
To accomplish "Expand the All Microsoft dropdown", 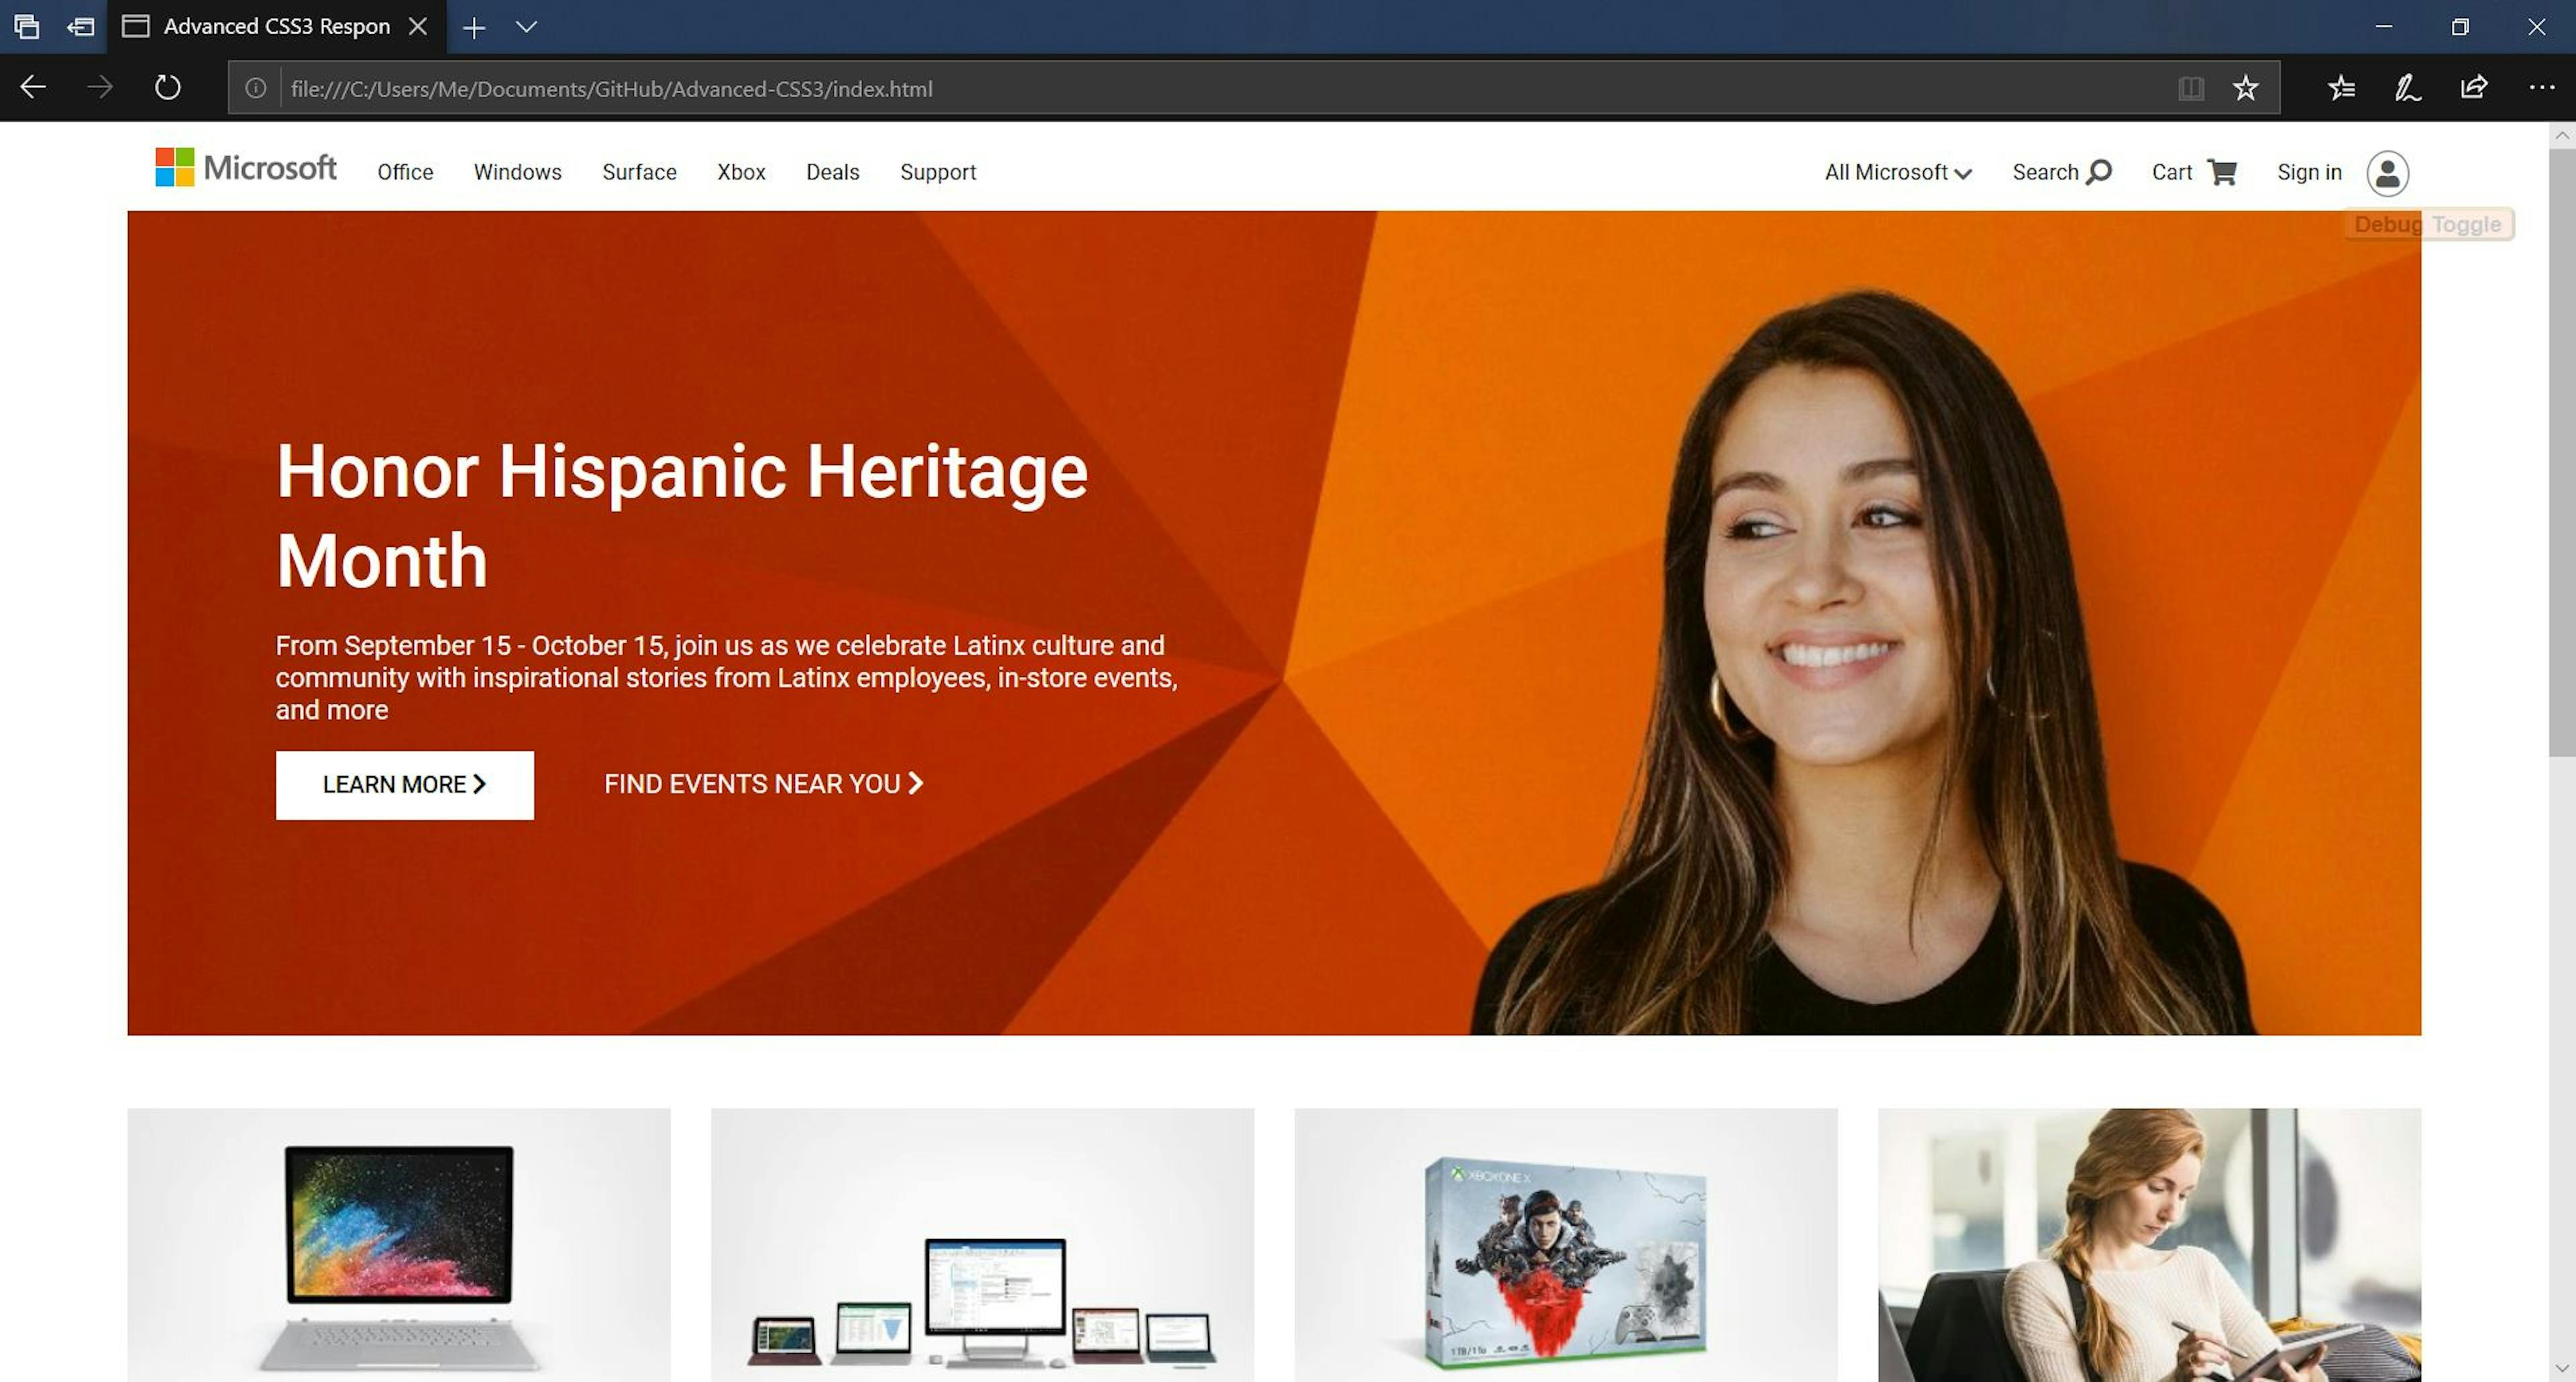I will pyautogui.click(x=1898, y=172).
